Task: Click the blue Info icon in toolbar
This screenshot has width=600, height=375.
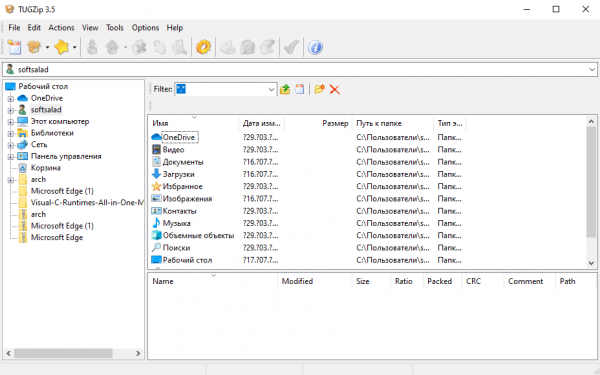Action: click(x=315, y=47)
